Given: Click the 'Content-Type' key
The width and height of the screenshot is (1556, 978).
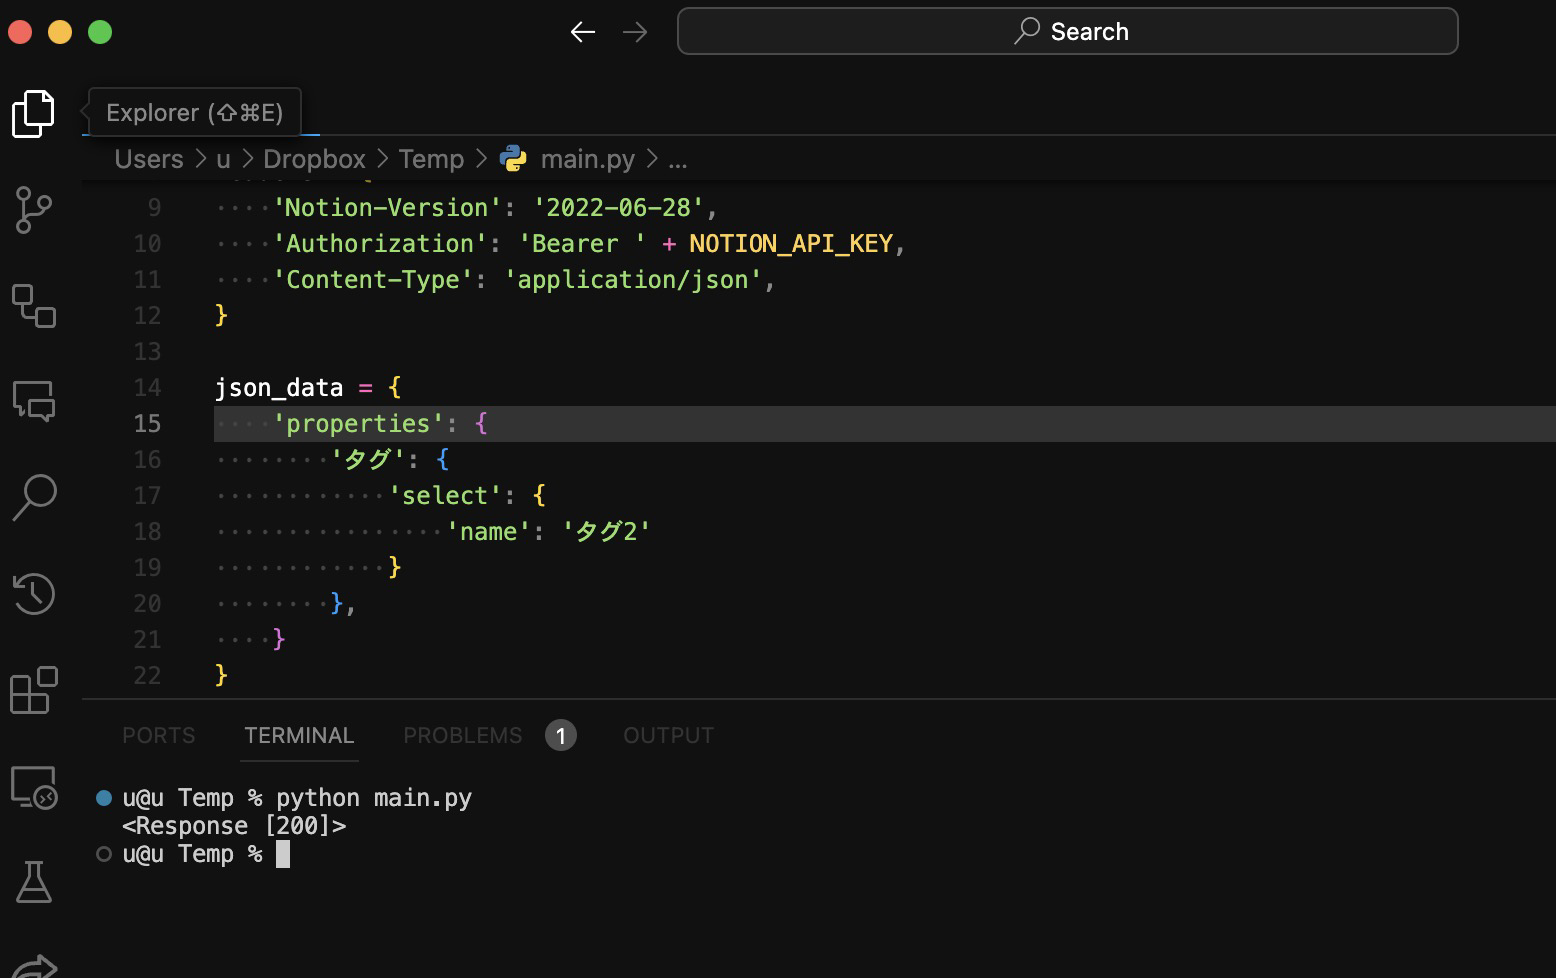Looking at the screenshot, I should click(372, 280).
